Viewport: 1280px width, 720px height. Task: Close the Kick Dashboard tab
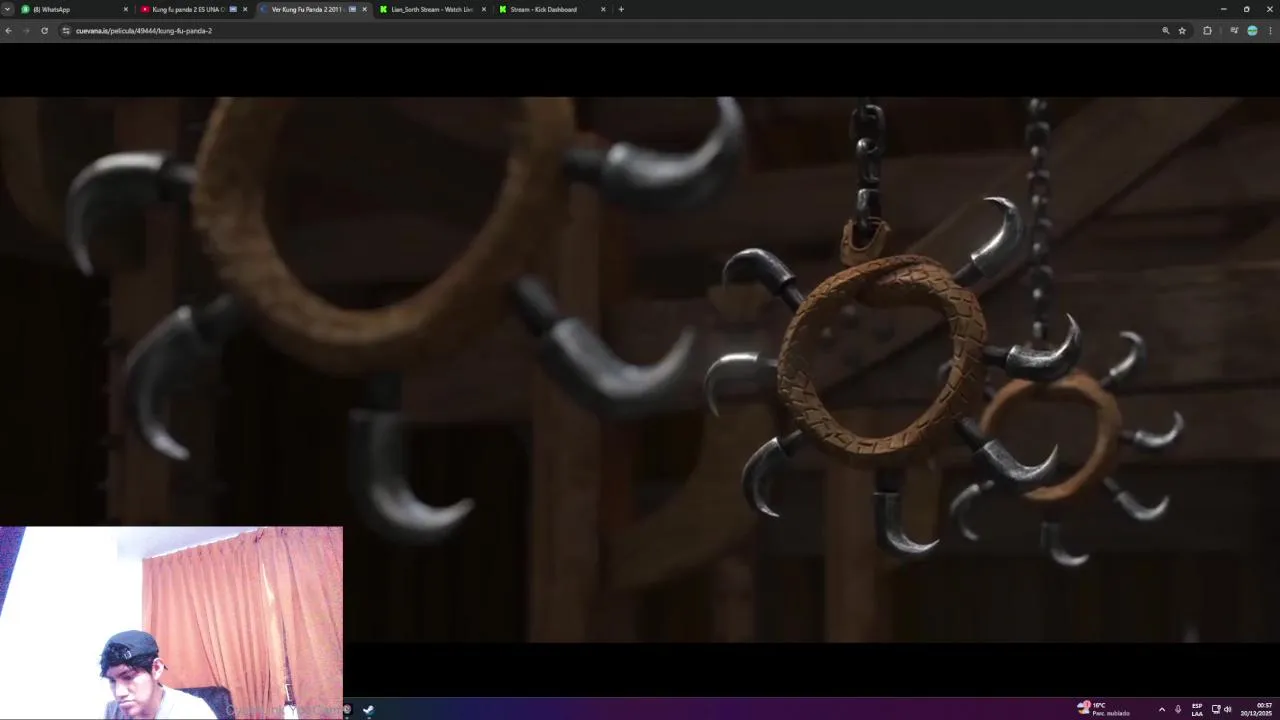click(603, 9)
